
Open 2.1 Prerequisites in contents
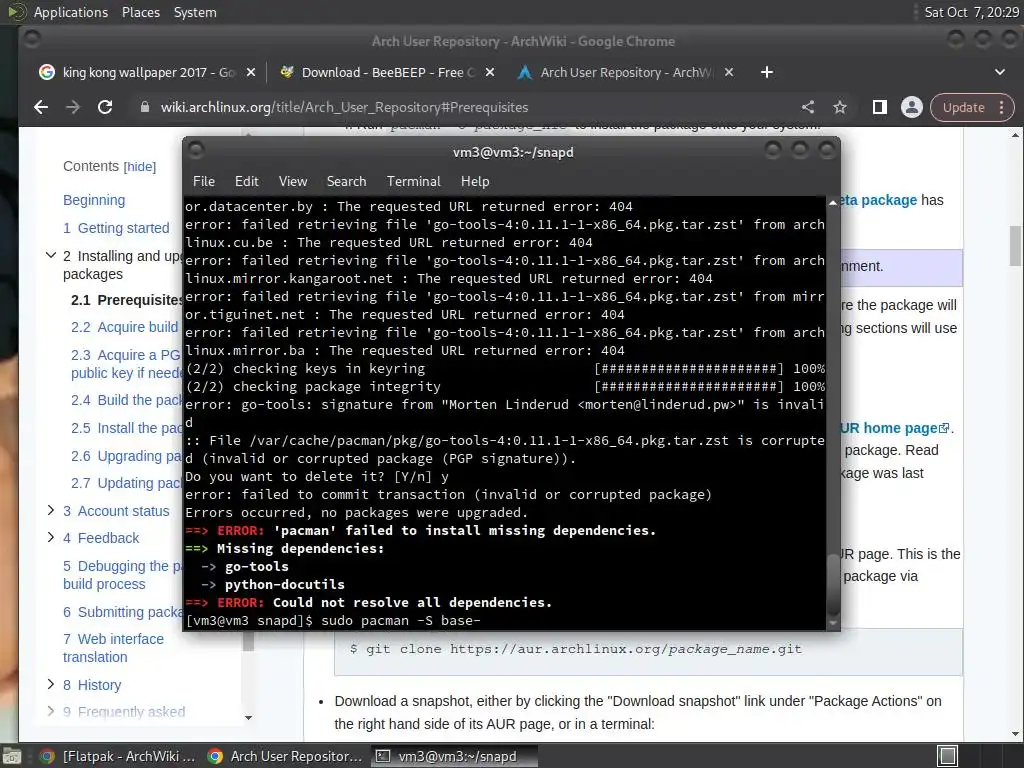pyautogui.click(x=126, y=300)
